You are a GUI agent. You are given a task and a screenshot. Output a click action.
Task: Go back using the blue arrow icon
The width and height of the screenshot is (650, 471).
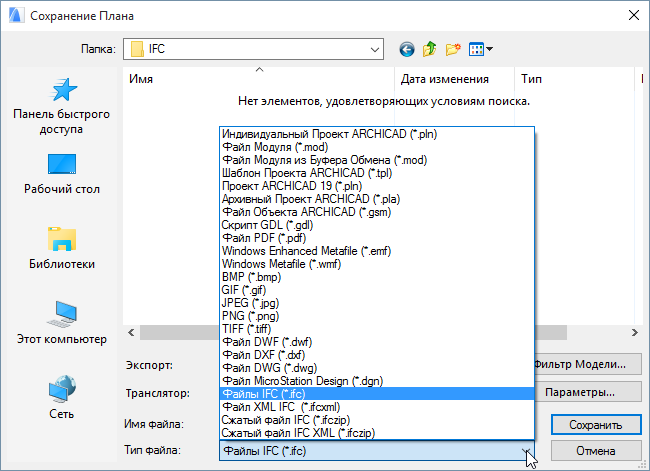tap(407, 49)
